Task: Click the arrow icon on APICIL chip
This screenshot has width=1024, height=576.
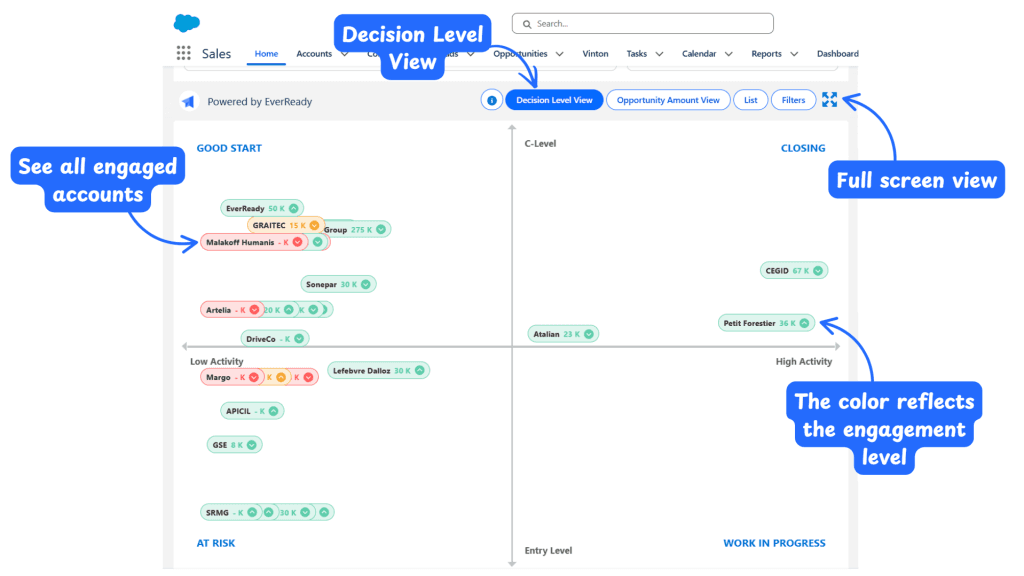Action: [274, 411]
